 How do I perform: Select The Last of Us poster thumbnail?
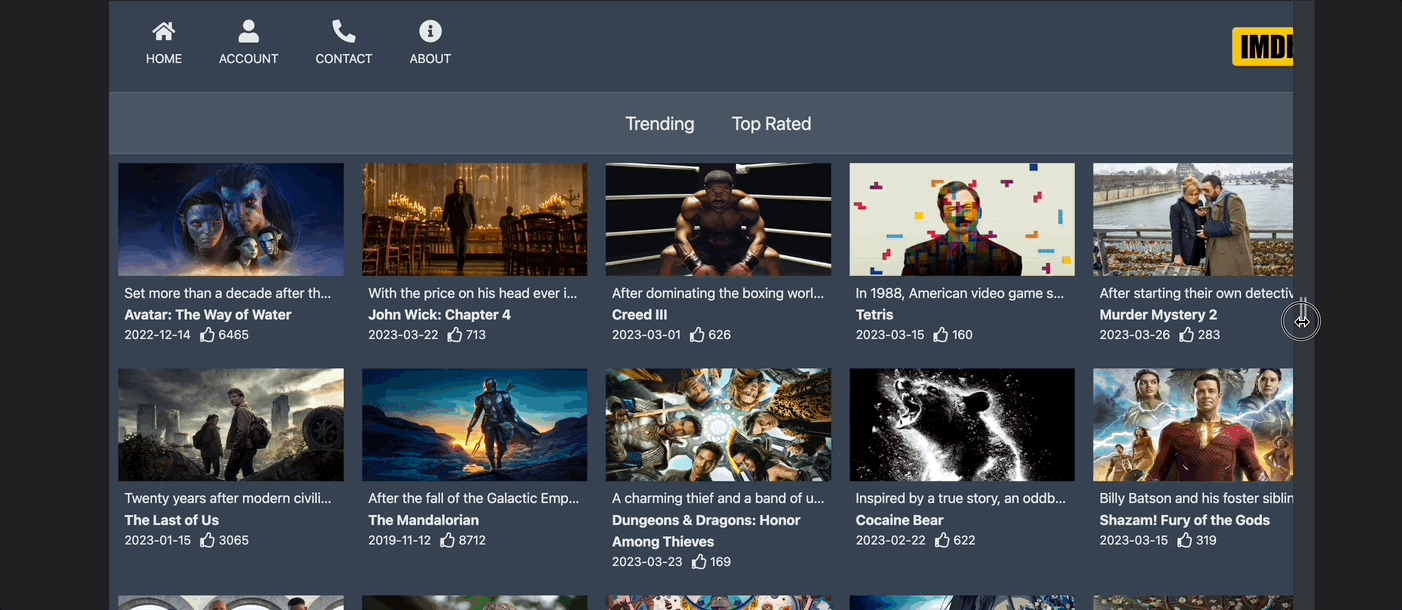point(231,425)
